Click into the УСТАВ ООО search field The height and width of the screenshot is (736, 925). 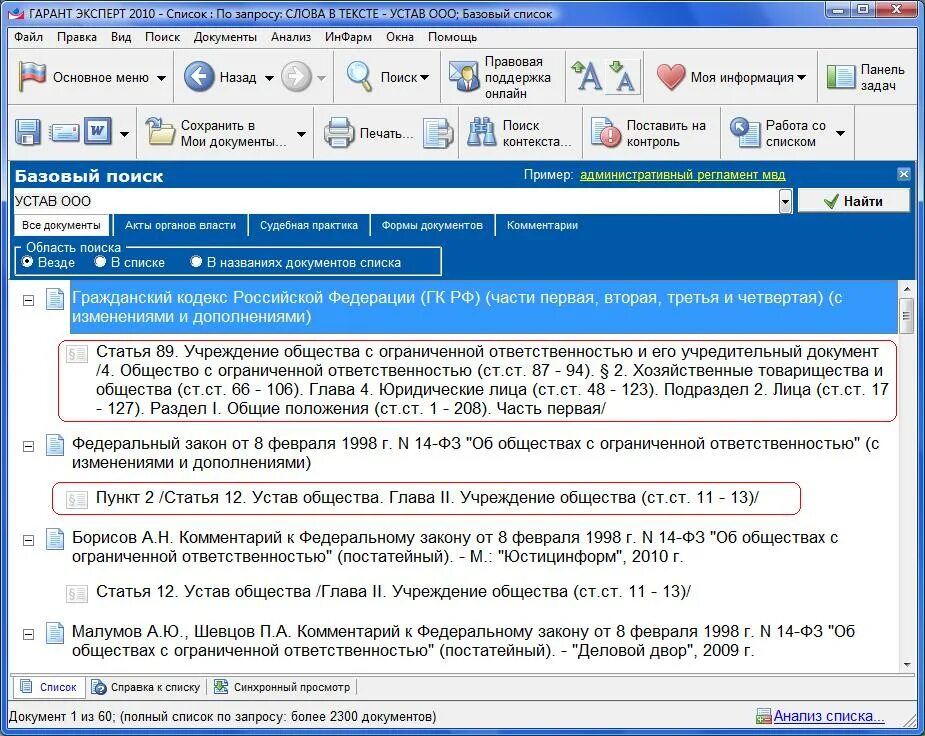tap(395, 201)
